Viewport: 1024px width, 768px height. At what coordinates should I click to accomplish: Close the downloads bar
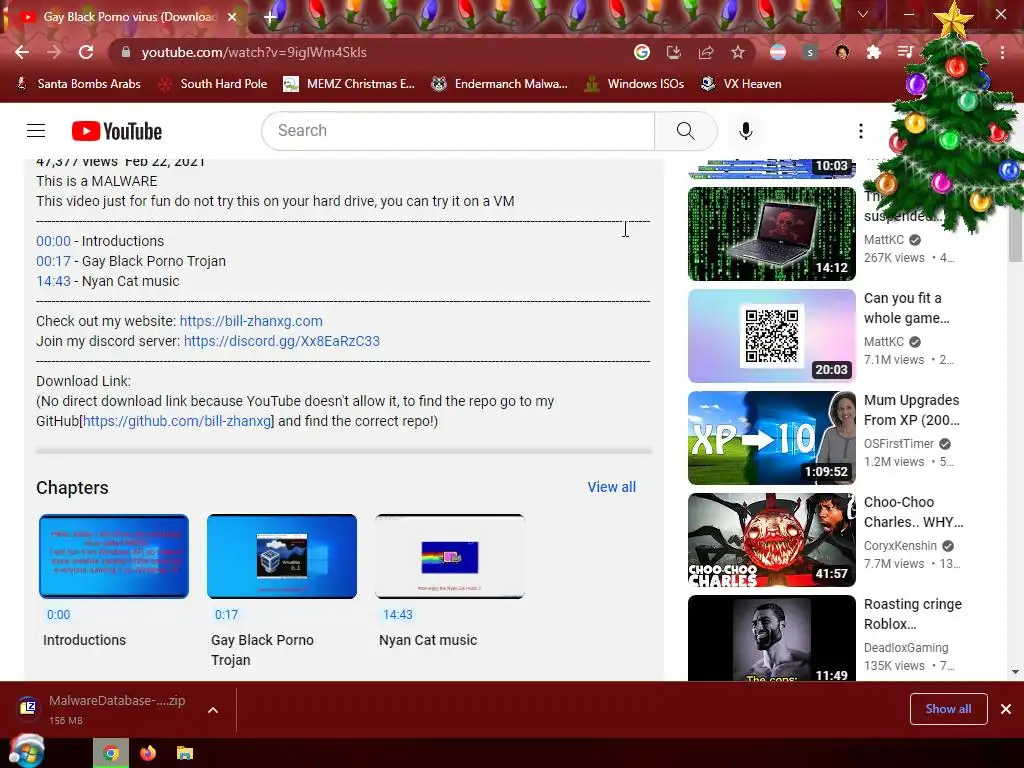coord(1006,709)
